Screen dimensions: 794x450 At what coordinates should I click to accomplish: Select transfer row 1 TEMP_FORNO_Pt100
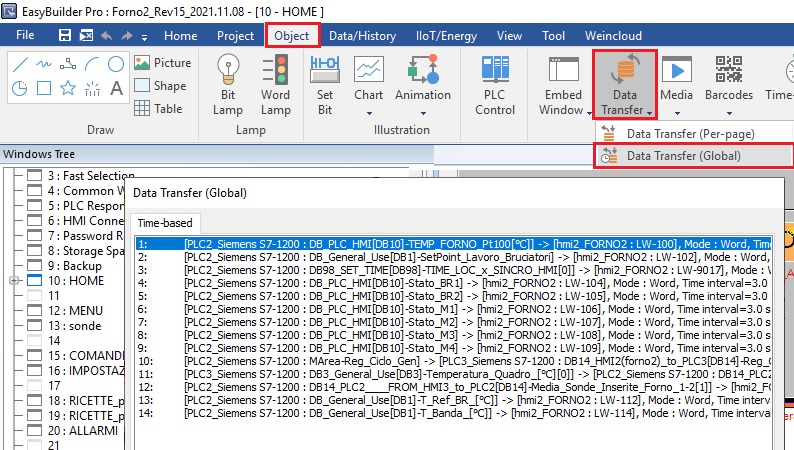[x=454, y=244]
